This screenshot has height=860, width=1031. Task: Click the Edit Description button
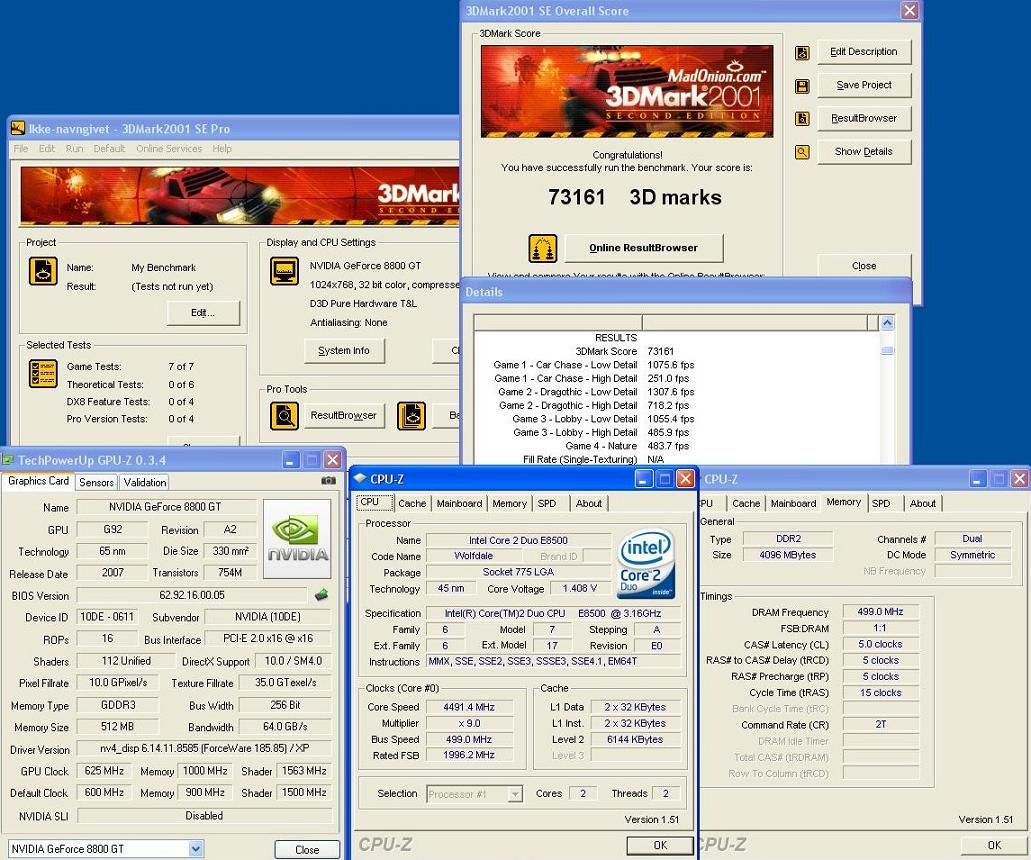[864, 51]
